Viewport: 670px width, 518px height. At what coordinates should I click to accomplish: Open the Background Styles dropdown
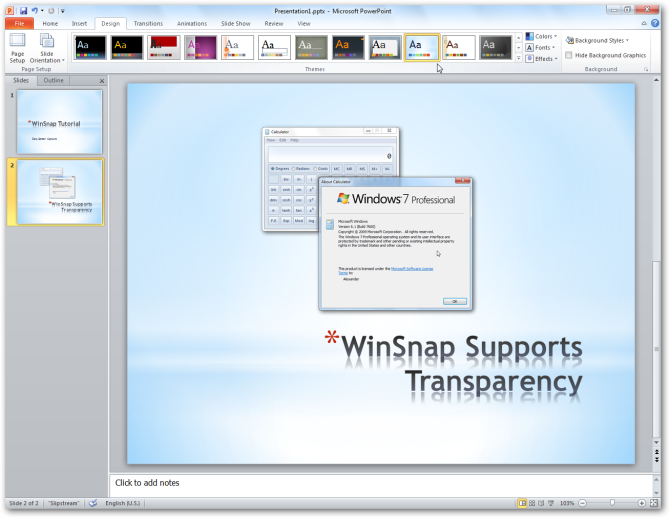(x=597, y=41)
